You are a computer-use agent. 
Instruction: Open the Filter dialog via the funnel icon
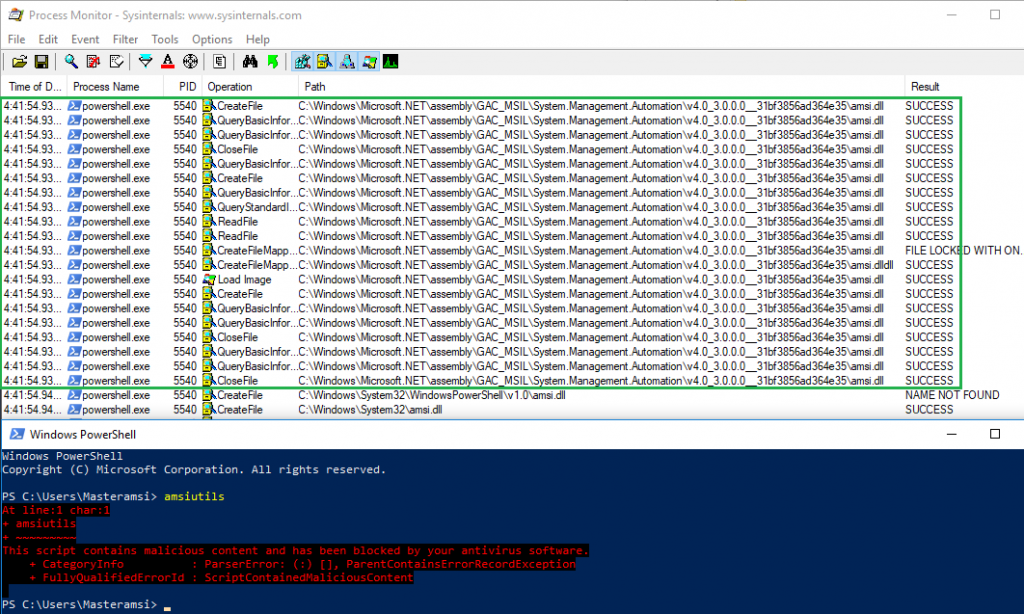146,62
